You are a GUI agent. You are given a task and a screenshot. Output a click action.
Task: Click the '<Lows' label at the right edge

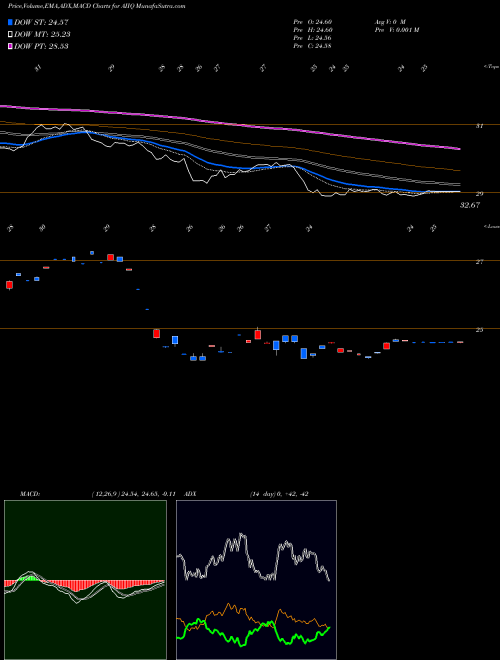491,226
